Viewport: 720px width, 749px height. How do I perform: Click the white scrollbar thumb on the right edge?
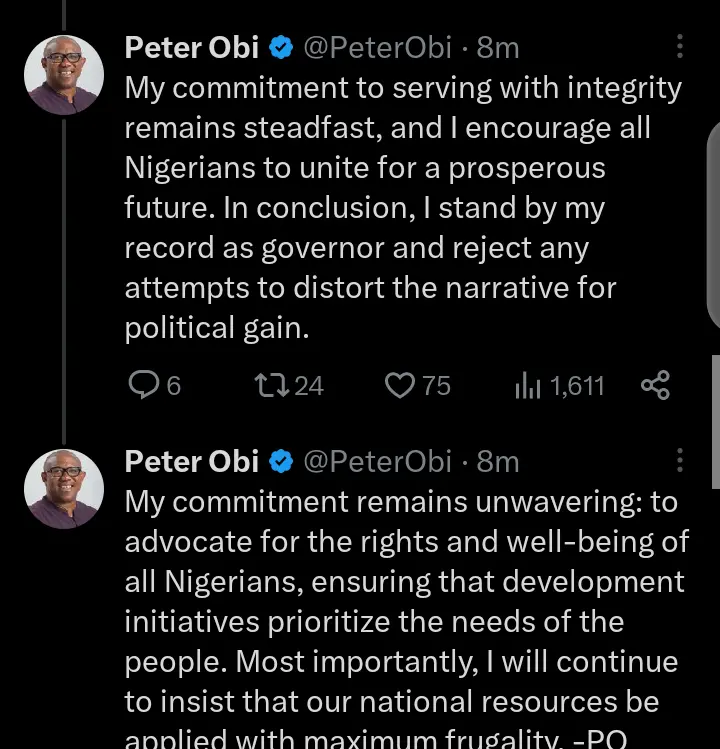[x=714, y=400]
